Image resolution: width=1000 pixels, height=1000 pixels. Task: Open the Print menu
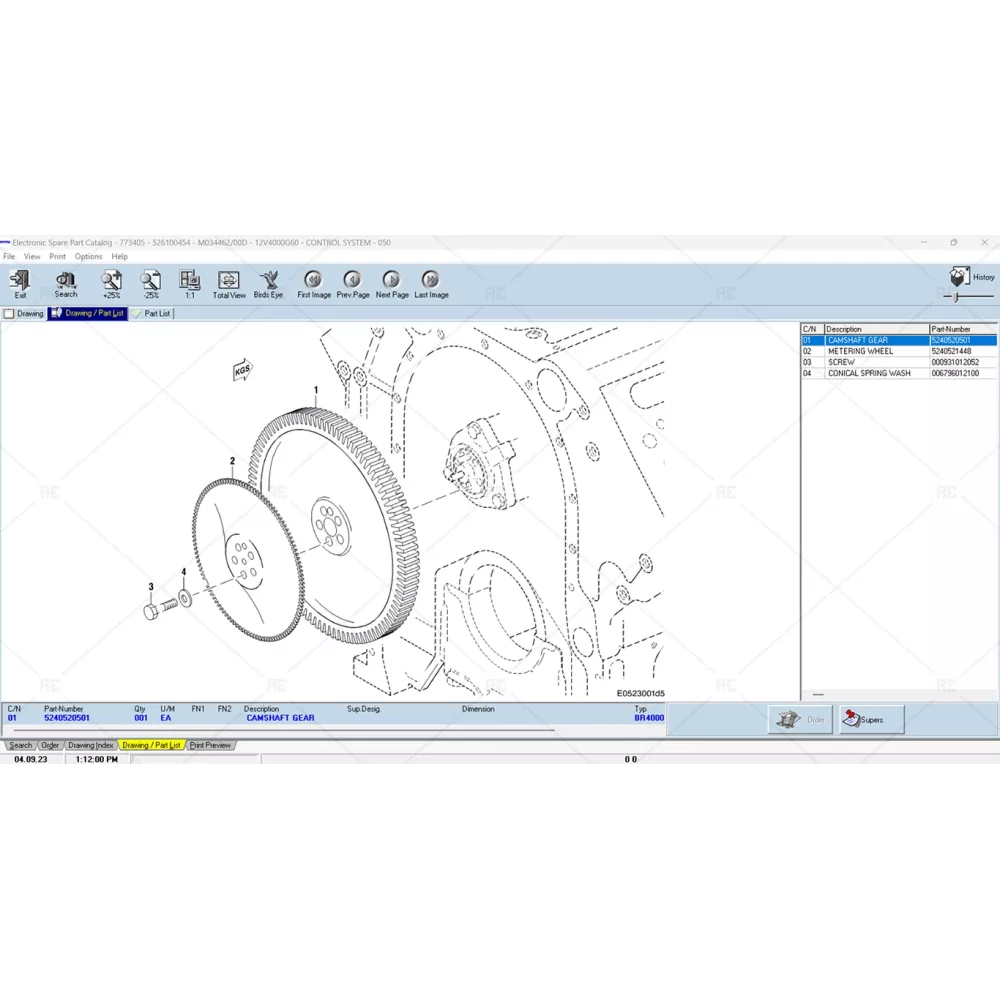coord(58,257)
